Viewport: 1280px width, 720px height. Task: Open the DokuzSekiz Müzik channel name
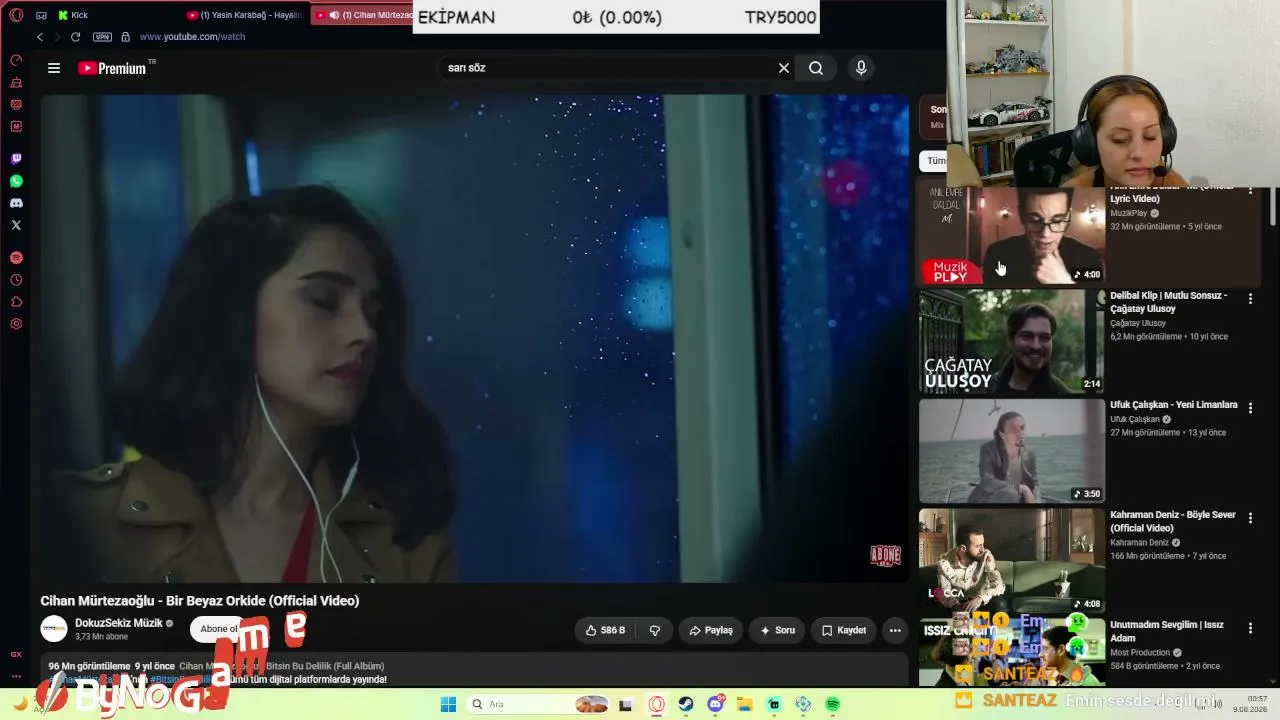118,623
